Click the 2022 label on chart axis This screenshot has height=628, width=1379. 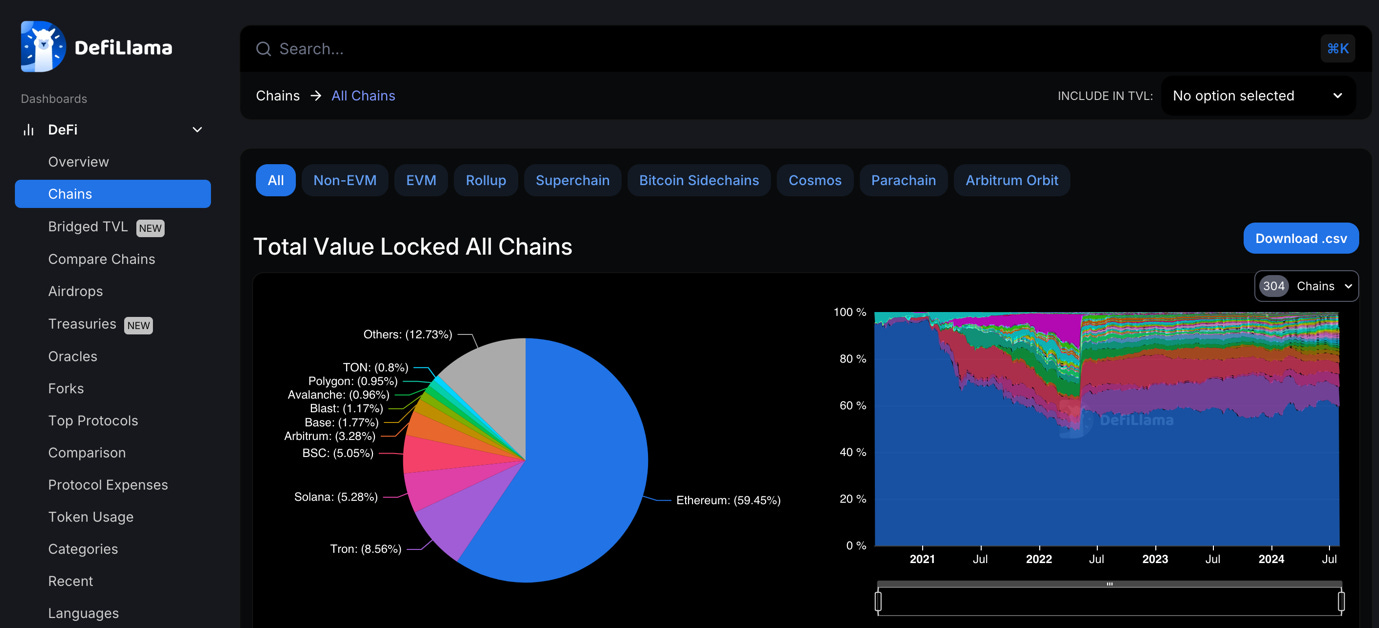click(x=1039, y=559)
